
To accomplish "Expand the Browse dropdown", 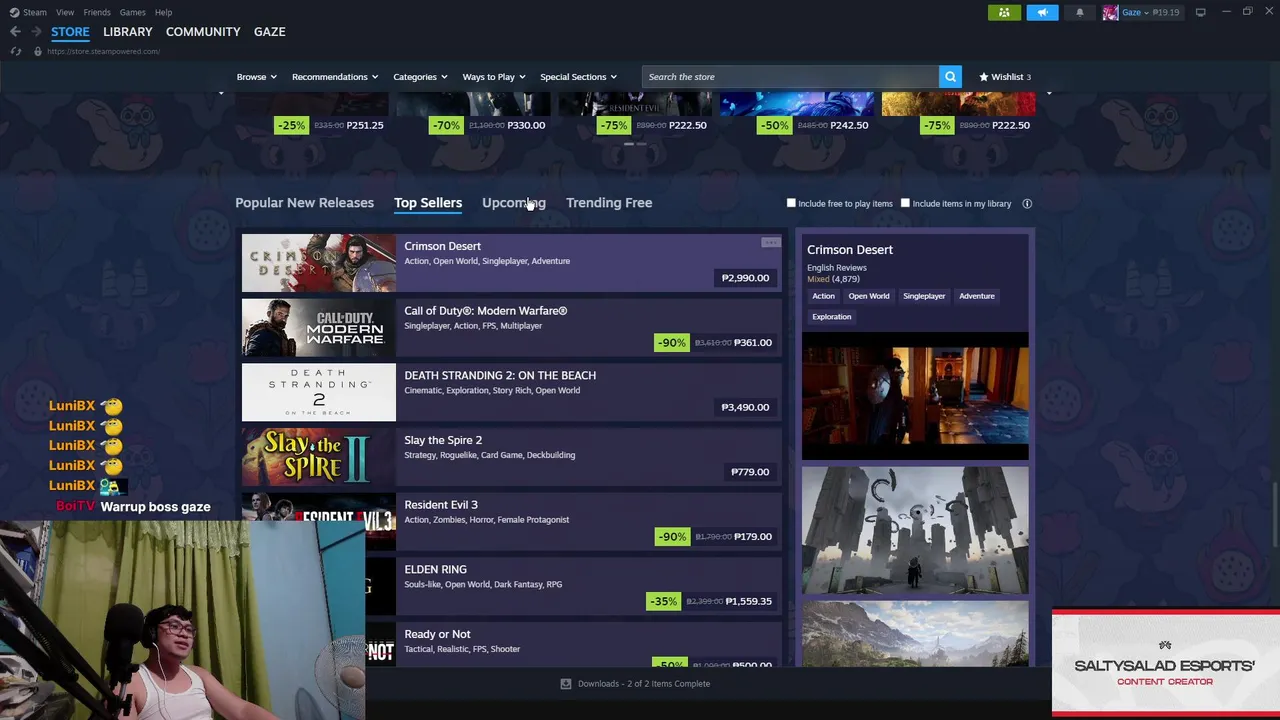I will coord(256,77).
